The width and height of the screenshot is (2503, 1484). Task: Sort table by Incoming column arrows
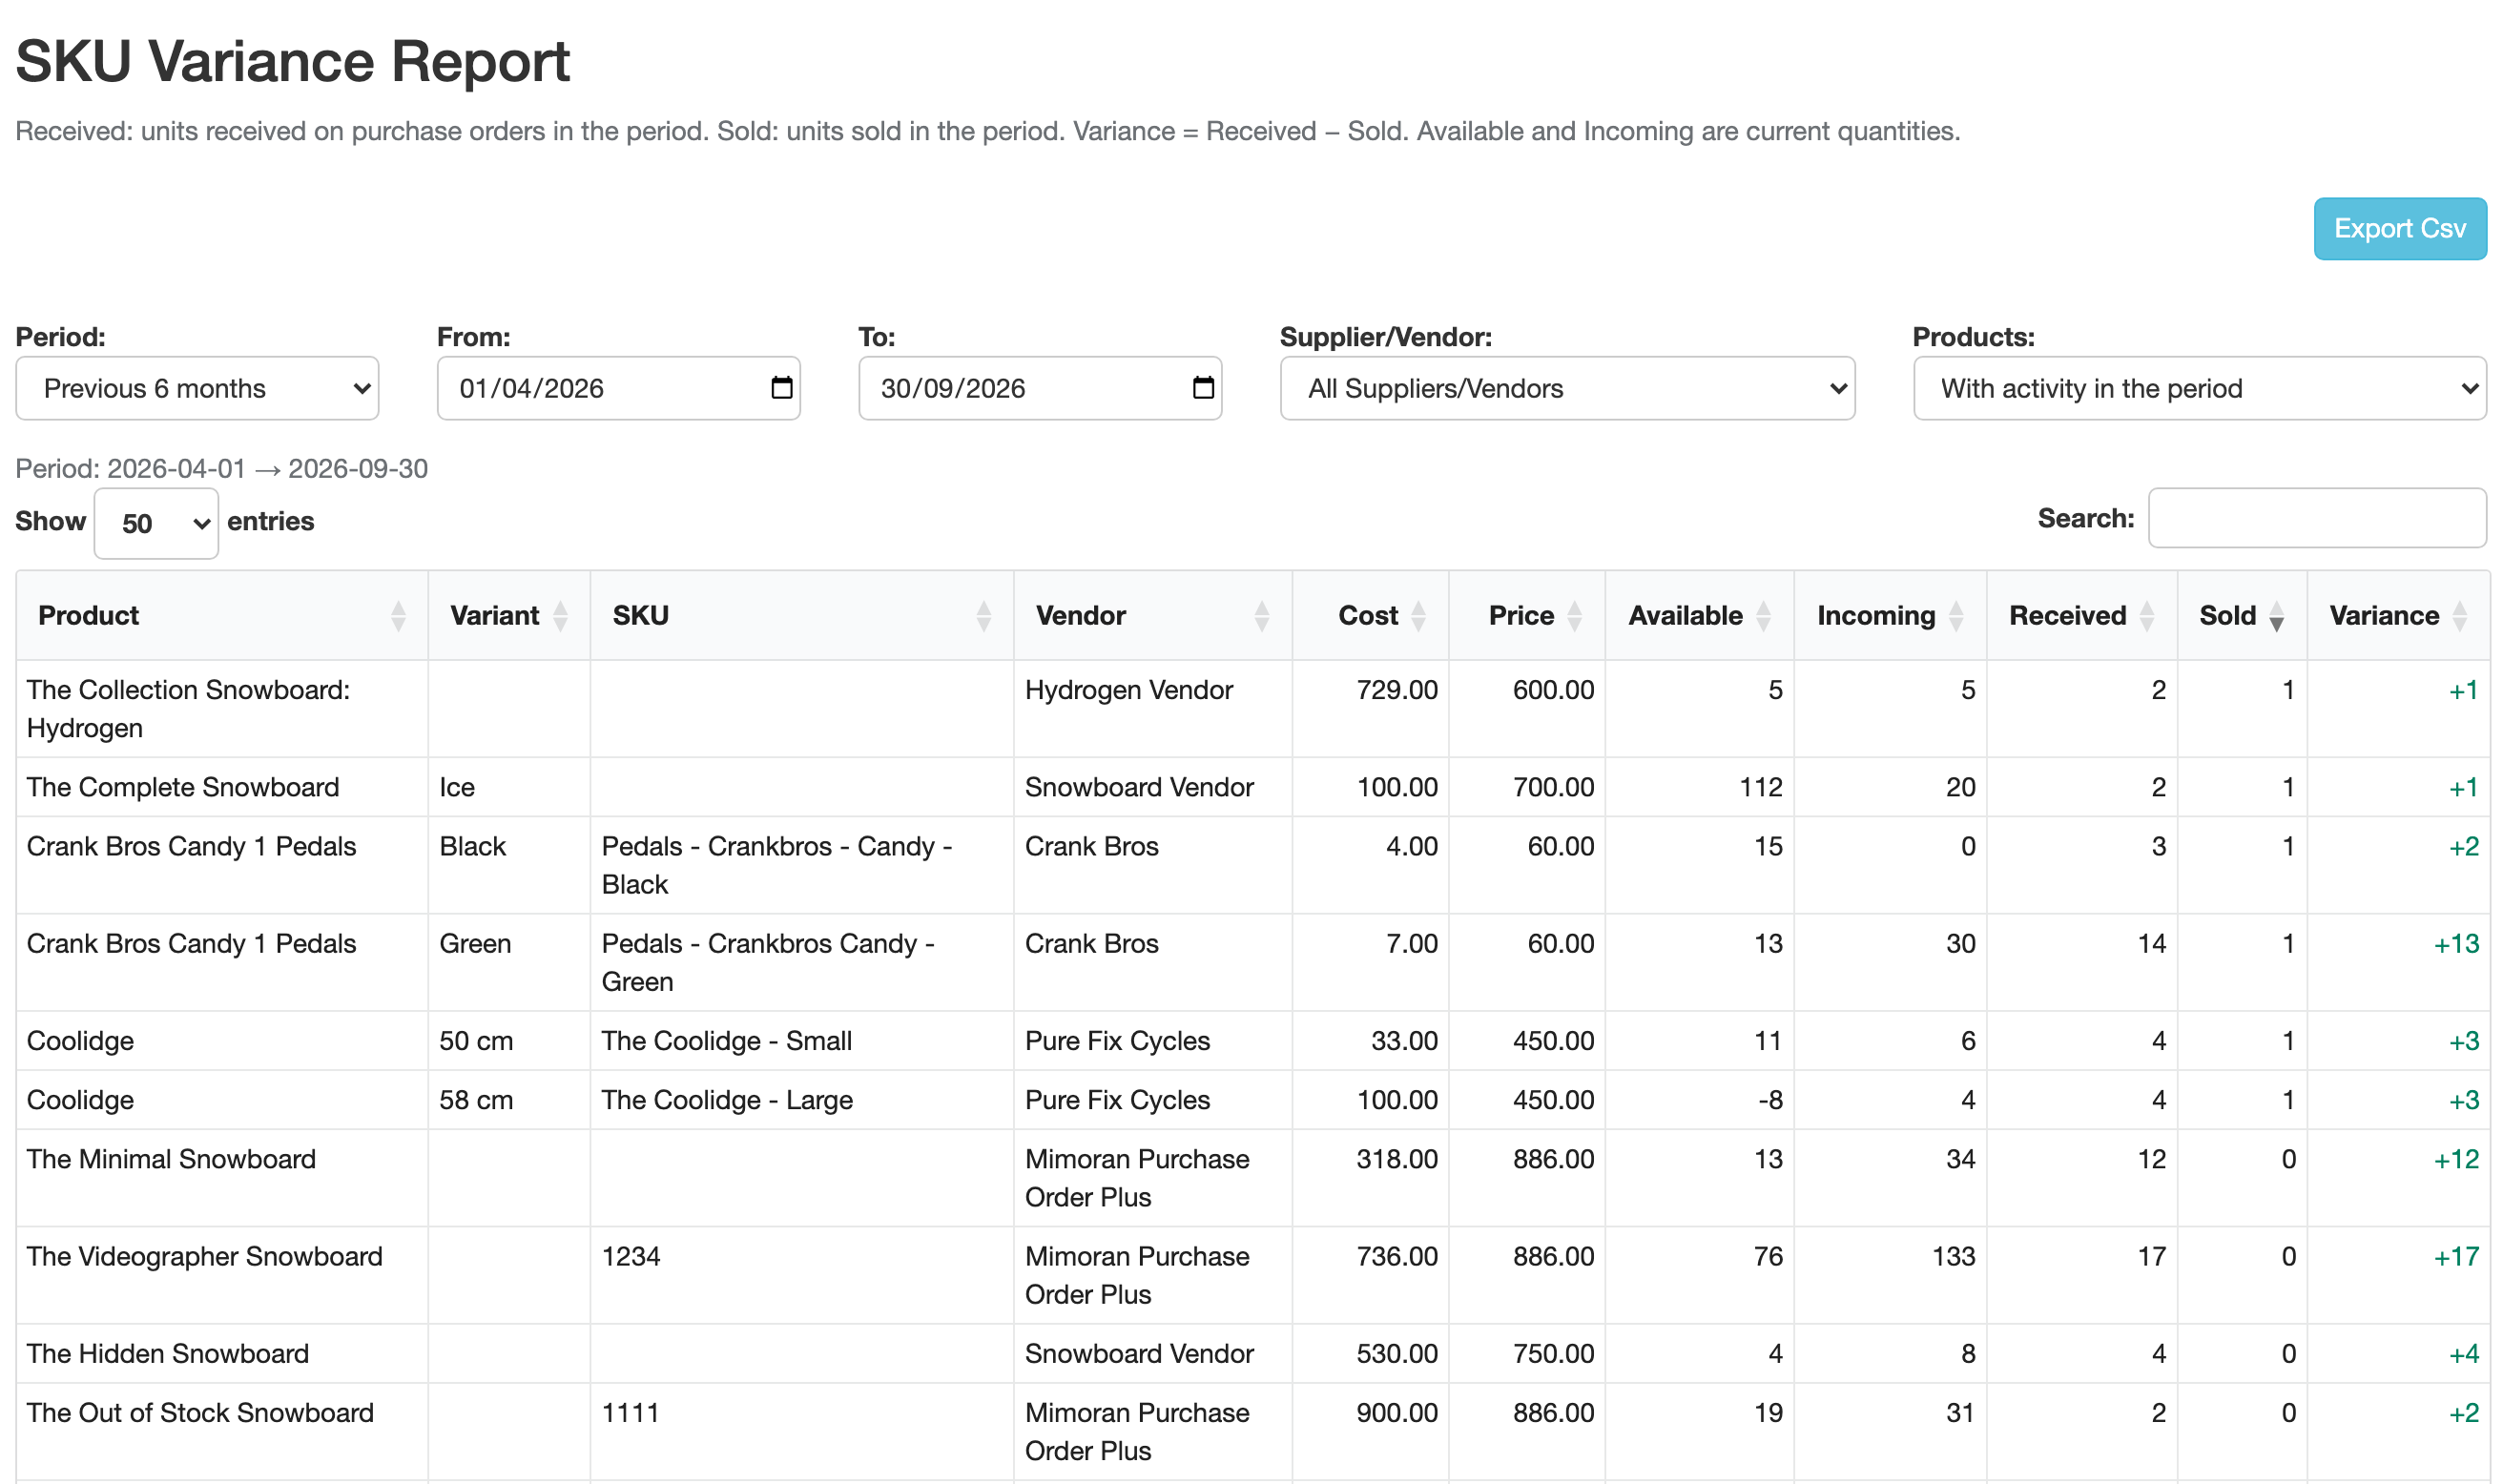(1955, 615)
